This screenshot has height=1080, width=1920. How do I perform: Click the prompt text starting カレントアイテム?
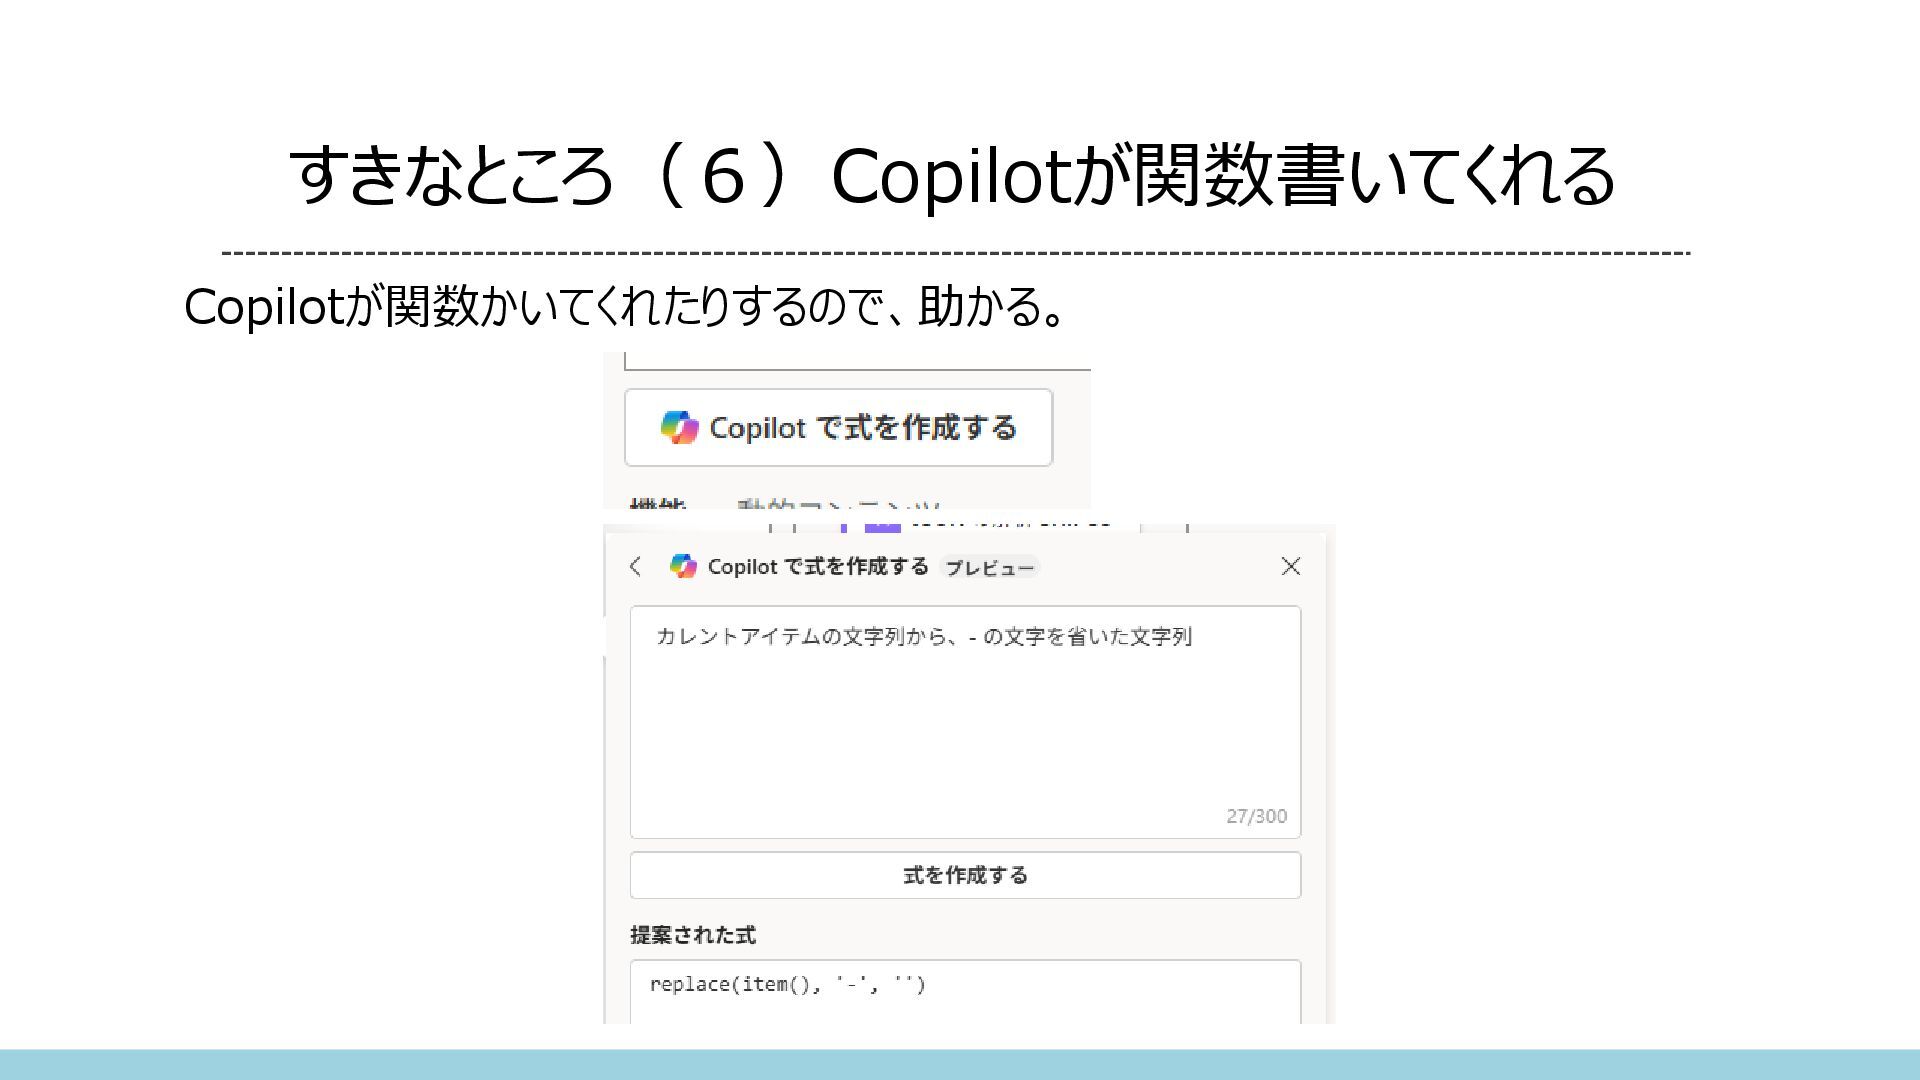(x=923, y=637)
